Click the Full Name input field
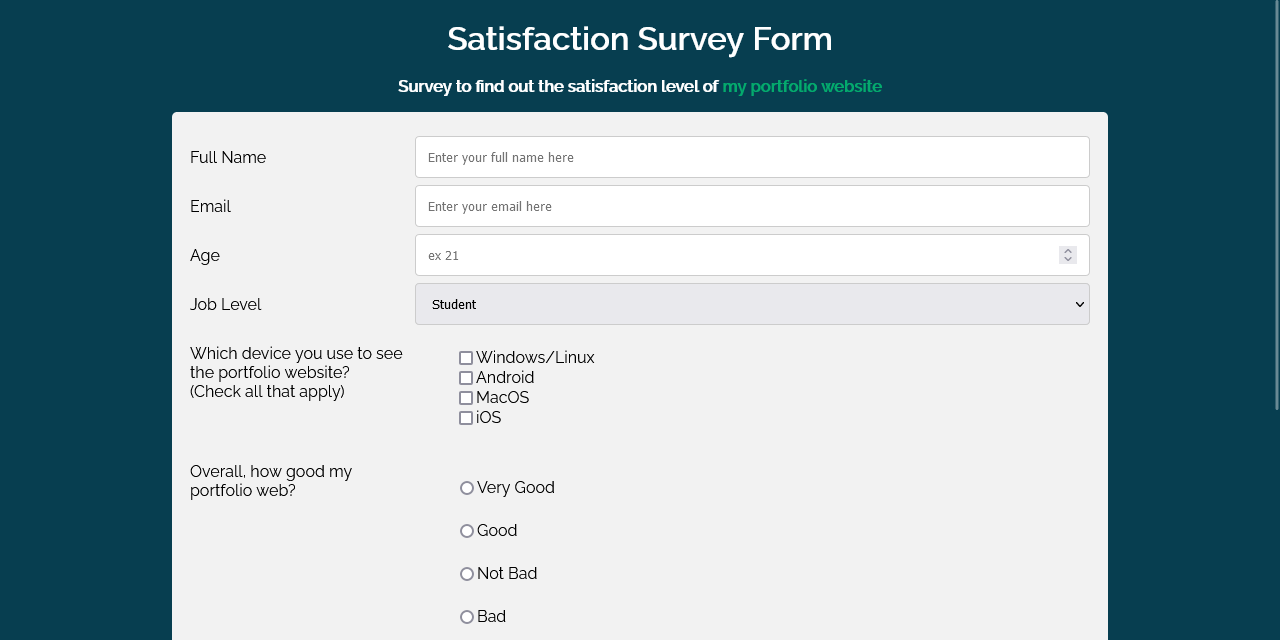This screenshot has height=640, width=1280. click(x=752, y=157)
